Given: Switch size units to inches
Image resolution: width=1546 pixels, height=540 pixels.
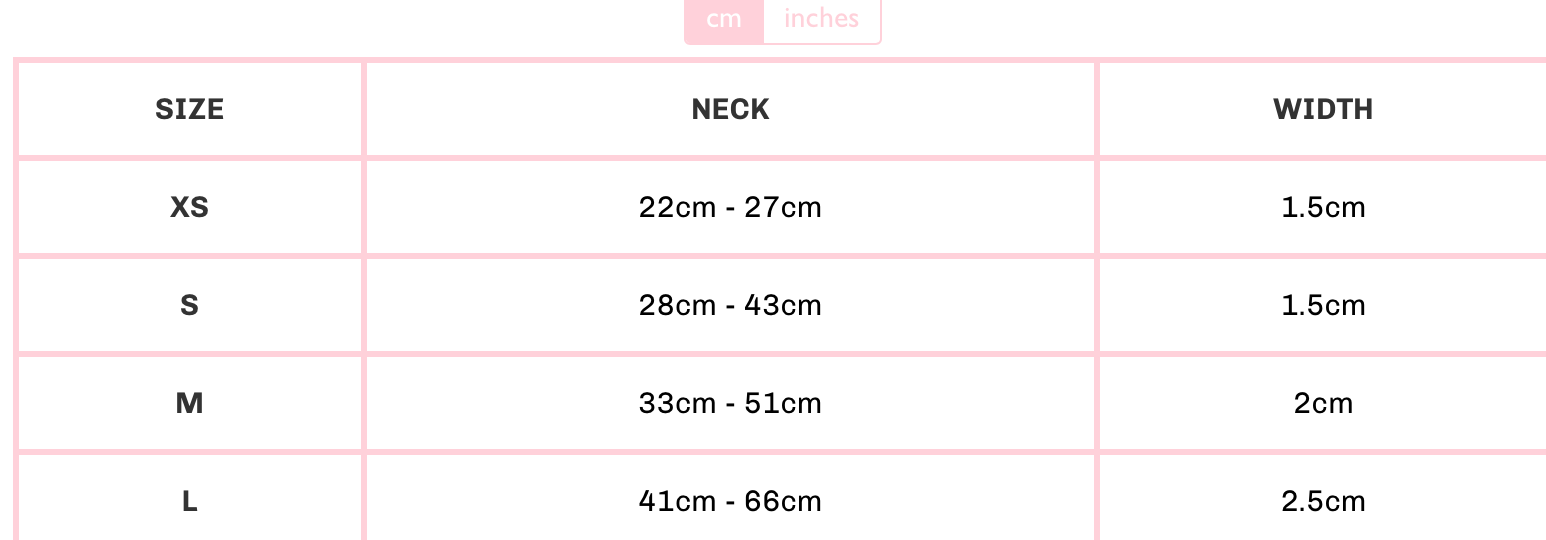Looking at the screenshot, I should click(x=821, y=20).
